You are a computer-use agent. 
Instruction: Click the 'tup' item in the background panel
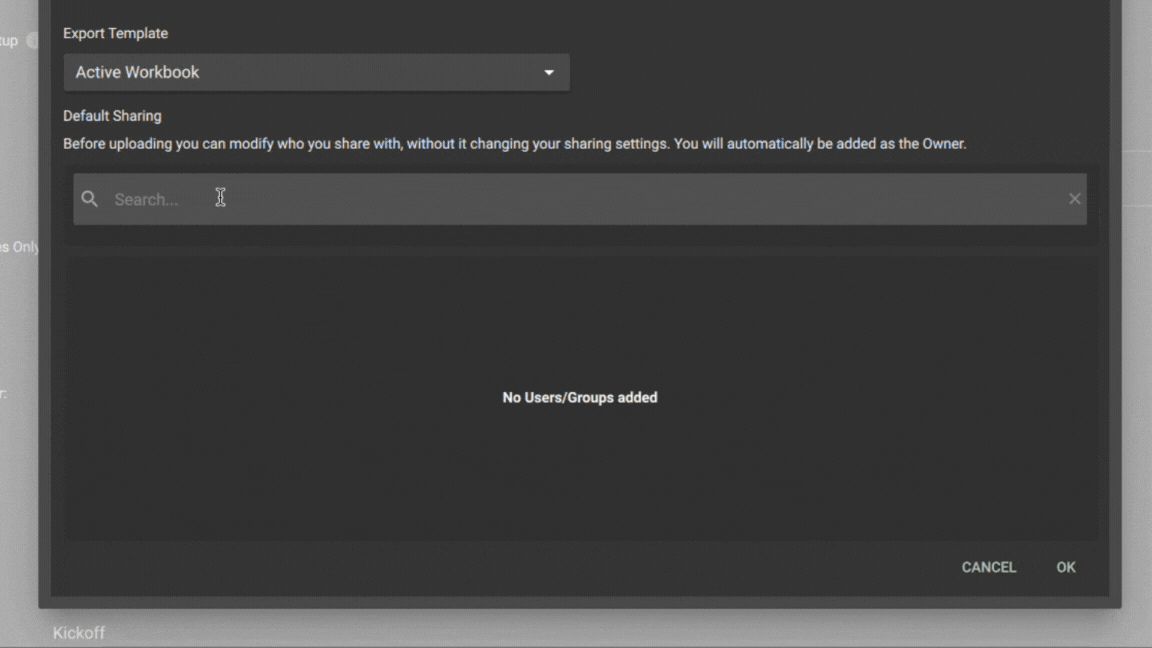[x=10, y=41]
